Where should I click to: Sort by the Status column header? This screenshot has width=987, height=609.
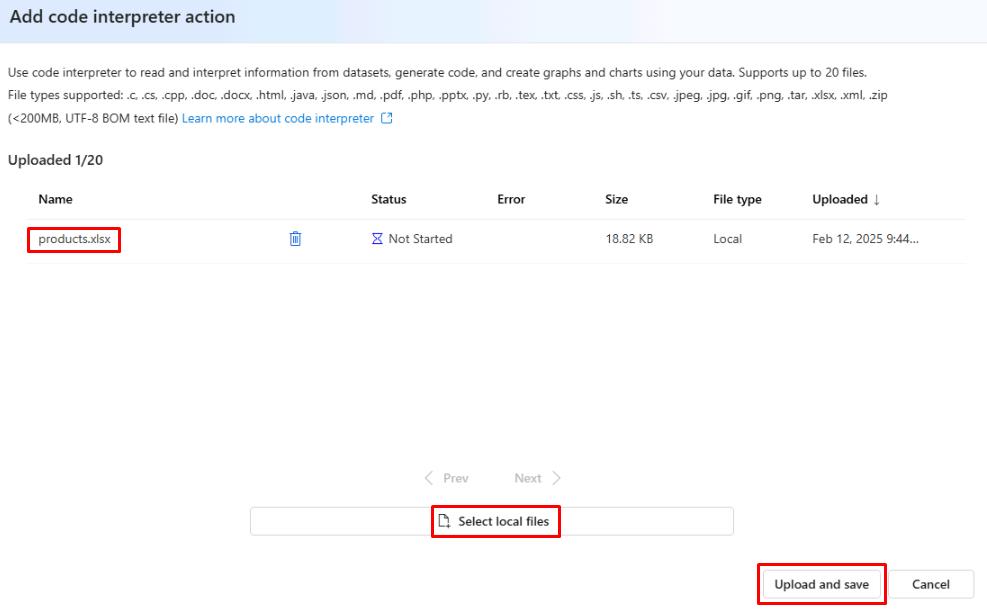point(388,200)
